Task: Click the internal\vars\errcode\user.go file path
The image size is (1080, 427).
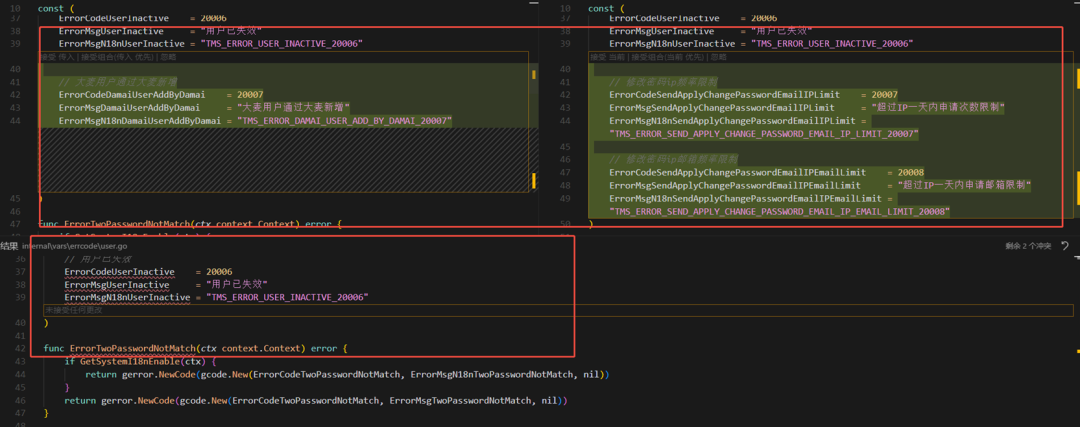Action: [74, 245]
